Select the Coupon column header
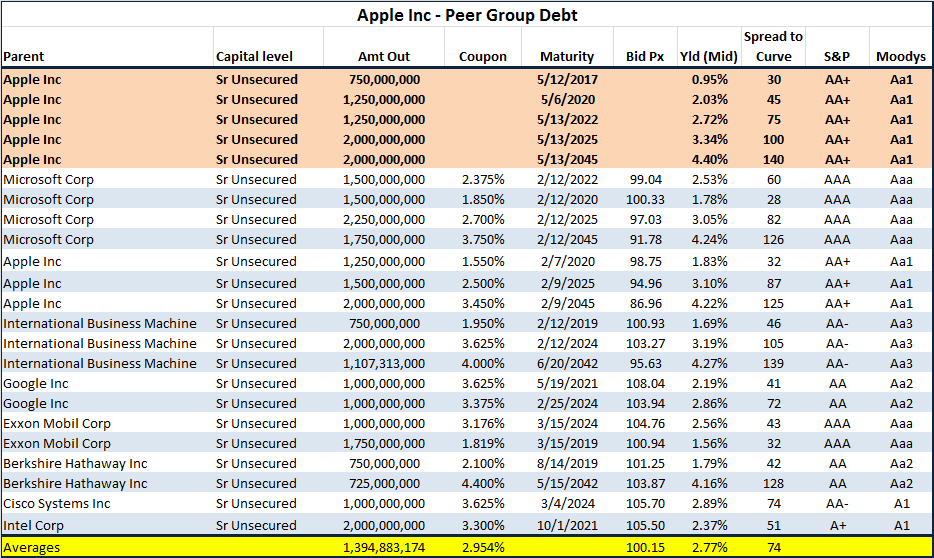The height and width of the screenshot is (558, 934). 482,57
